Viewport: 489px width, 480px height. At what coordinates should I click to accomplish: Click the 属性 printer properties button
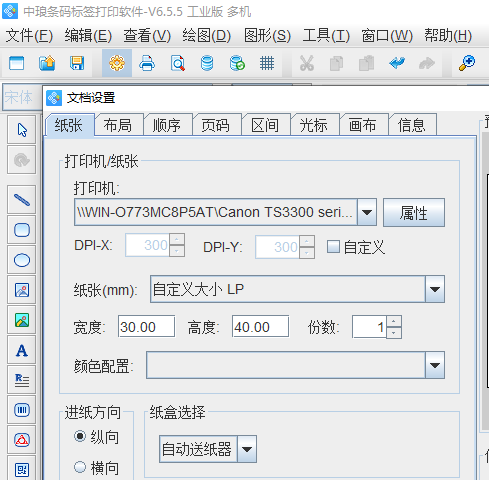click(414, 213)
